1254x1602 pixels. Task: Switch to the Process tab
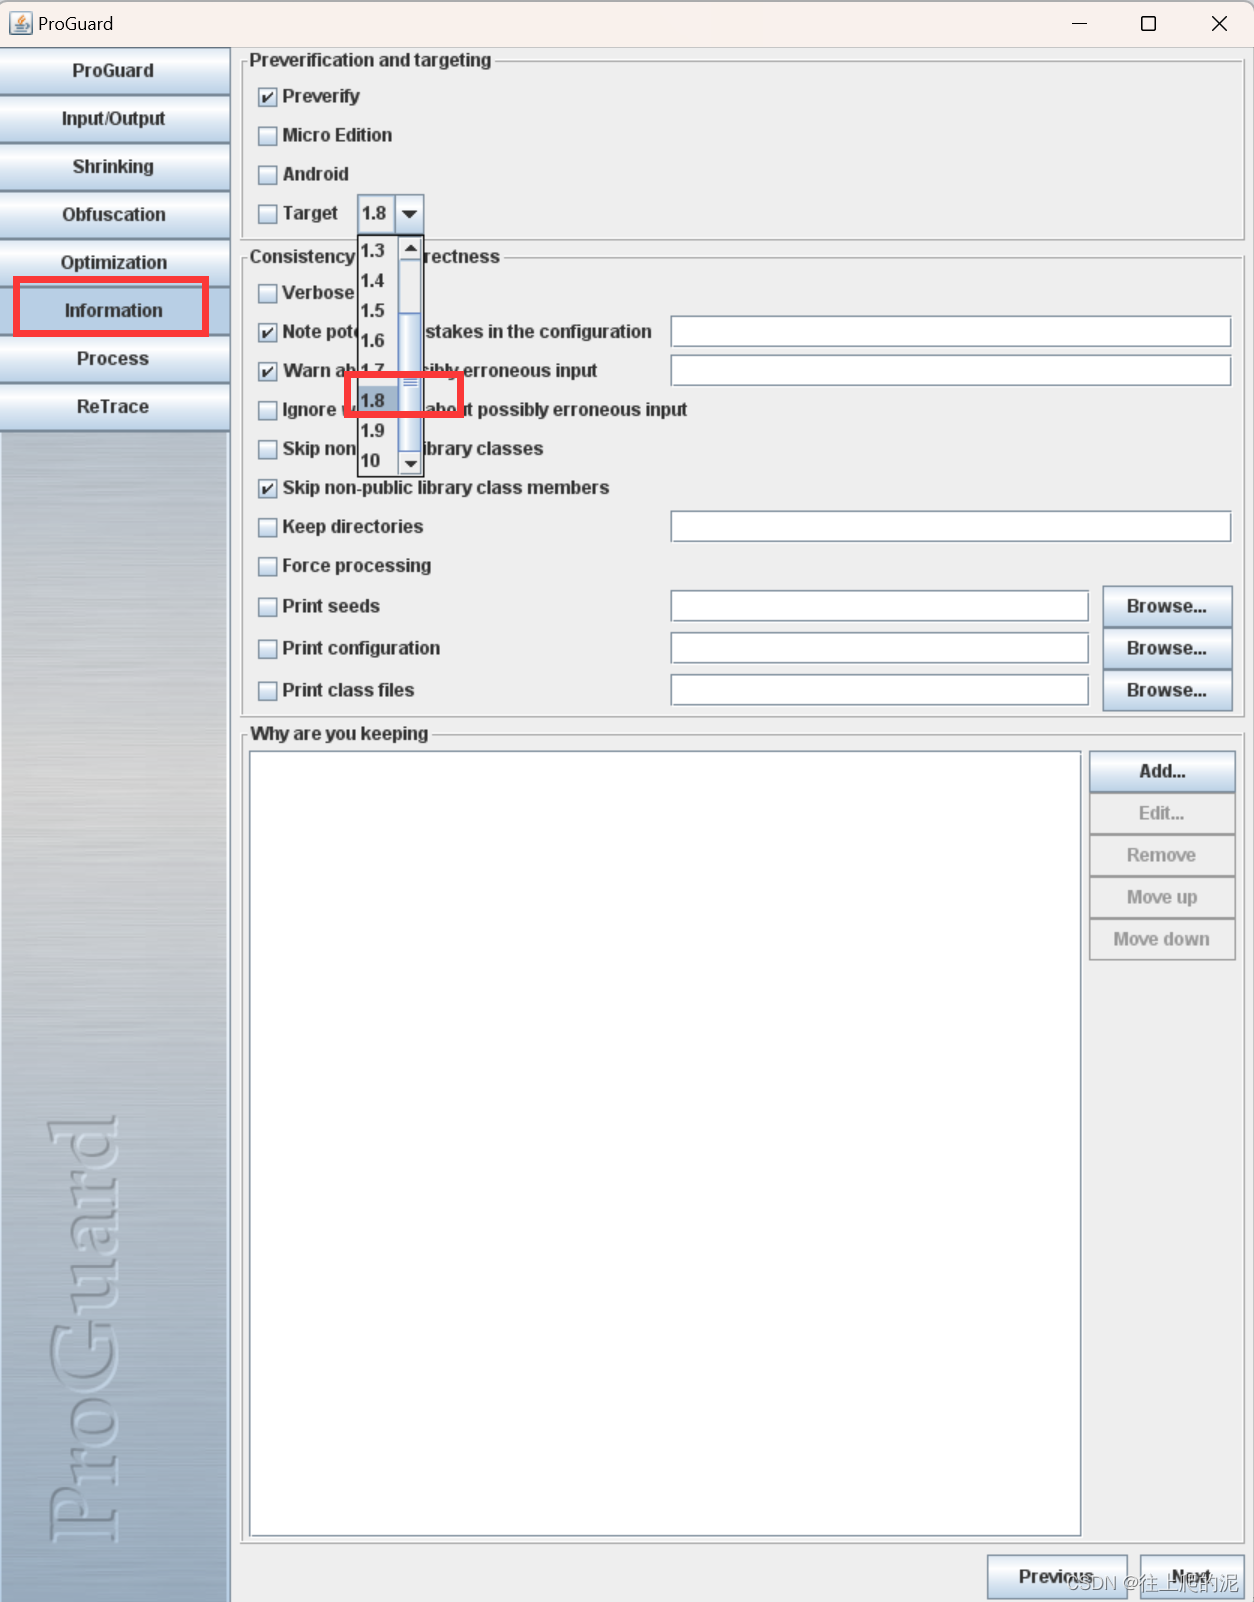point(114,359)
